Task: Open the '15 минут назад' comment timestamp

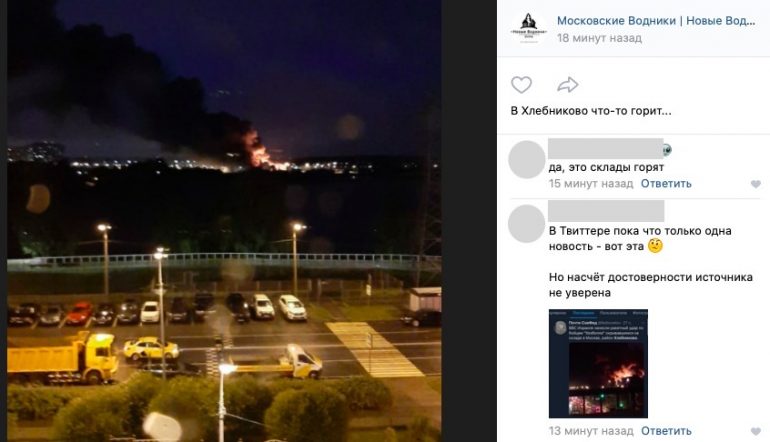Action: (x=591, y=184)
